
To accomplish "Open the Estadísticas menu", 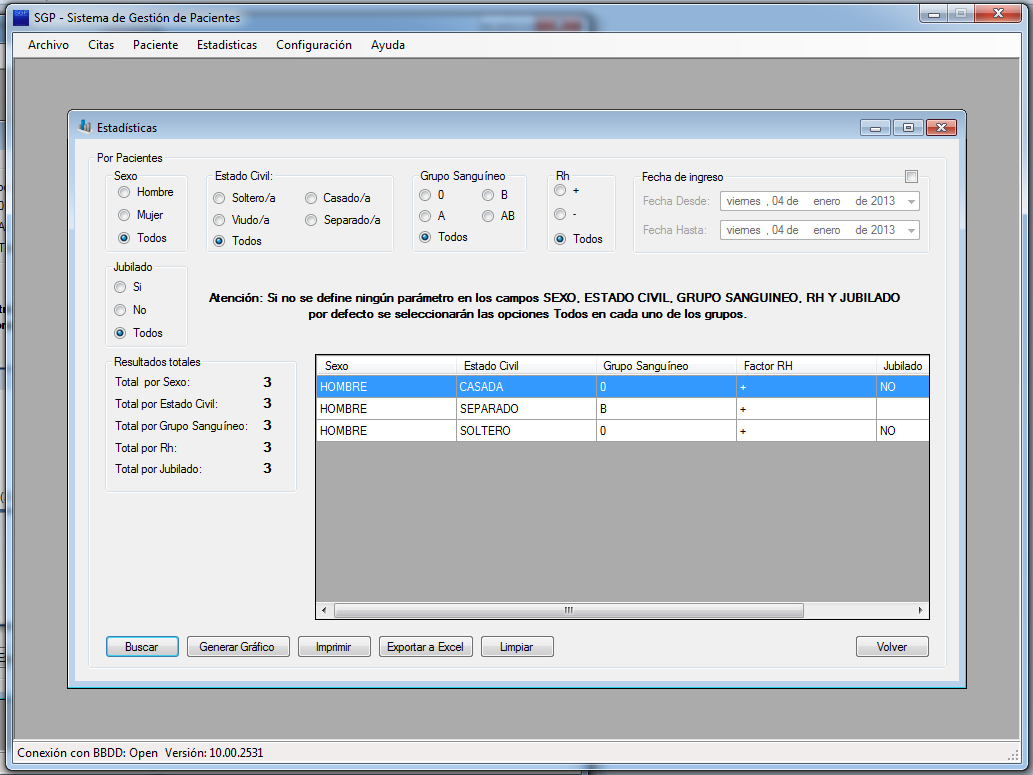I will tap(227, 45).
